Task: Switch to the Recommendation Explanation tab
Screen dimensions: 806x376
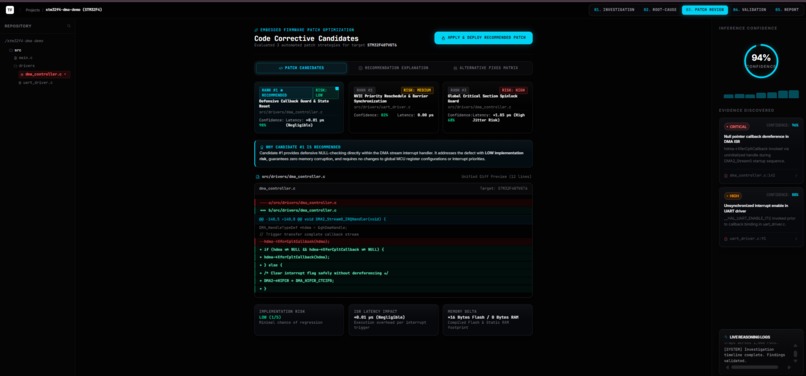Action: [393, 68]
